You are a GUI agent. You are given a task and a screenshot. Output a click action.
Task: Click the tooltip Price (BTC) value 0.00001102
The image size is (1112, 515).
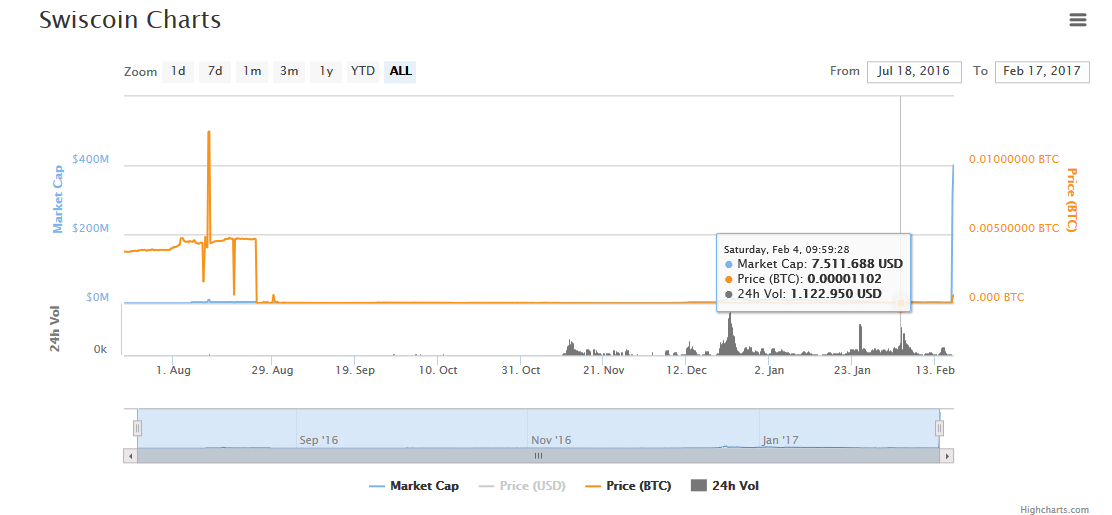(844, 279)
